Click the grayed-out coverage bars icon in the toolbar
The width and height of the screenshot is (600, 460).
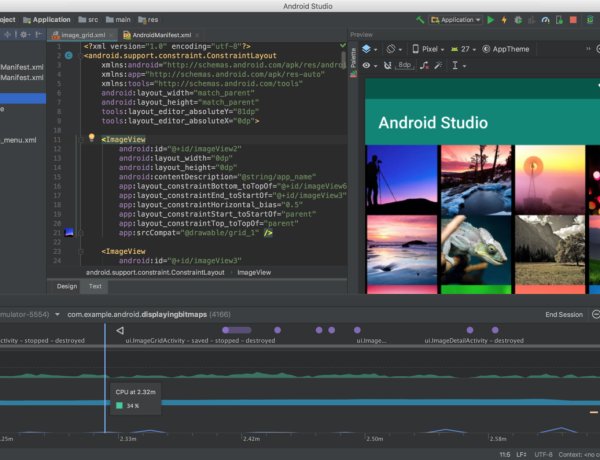(x=532, y=20)
